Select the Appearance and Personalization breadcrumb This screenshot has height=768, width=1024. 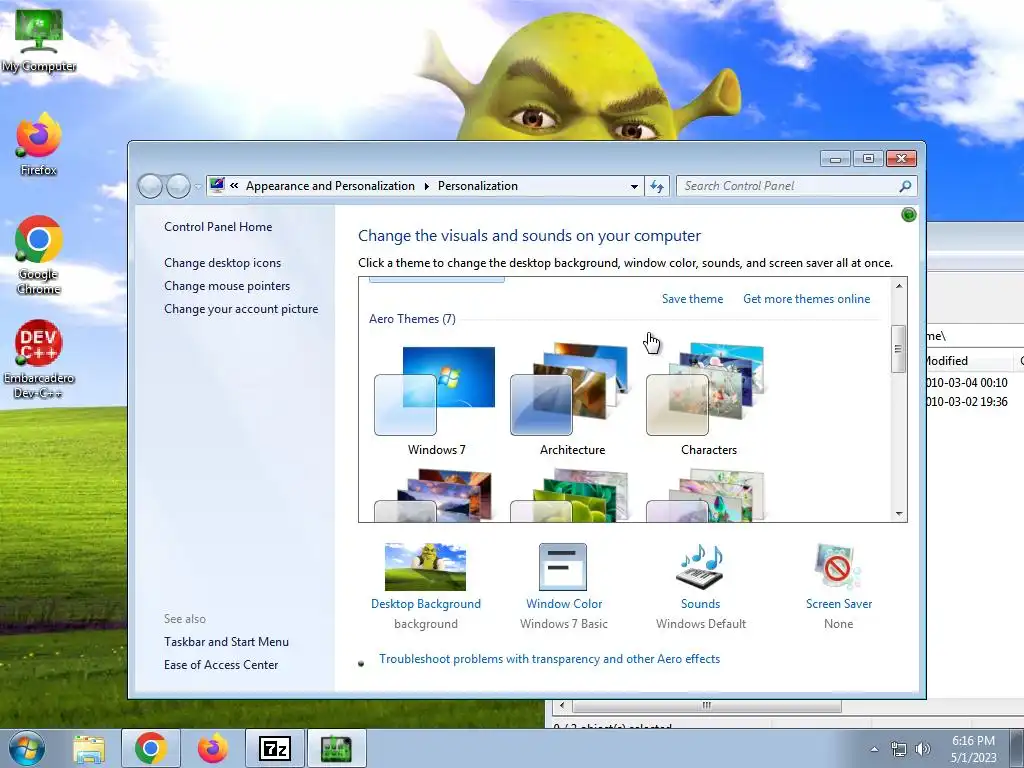330,186
